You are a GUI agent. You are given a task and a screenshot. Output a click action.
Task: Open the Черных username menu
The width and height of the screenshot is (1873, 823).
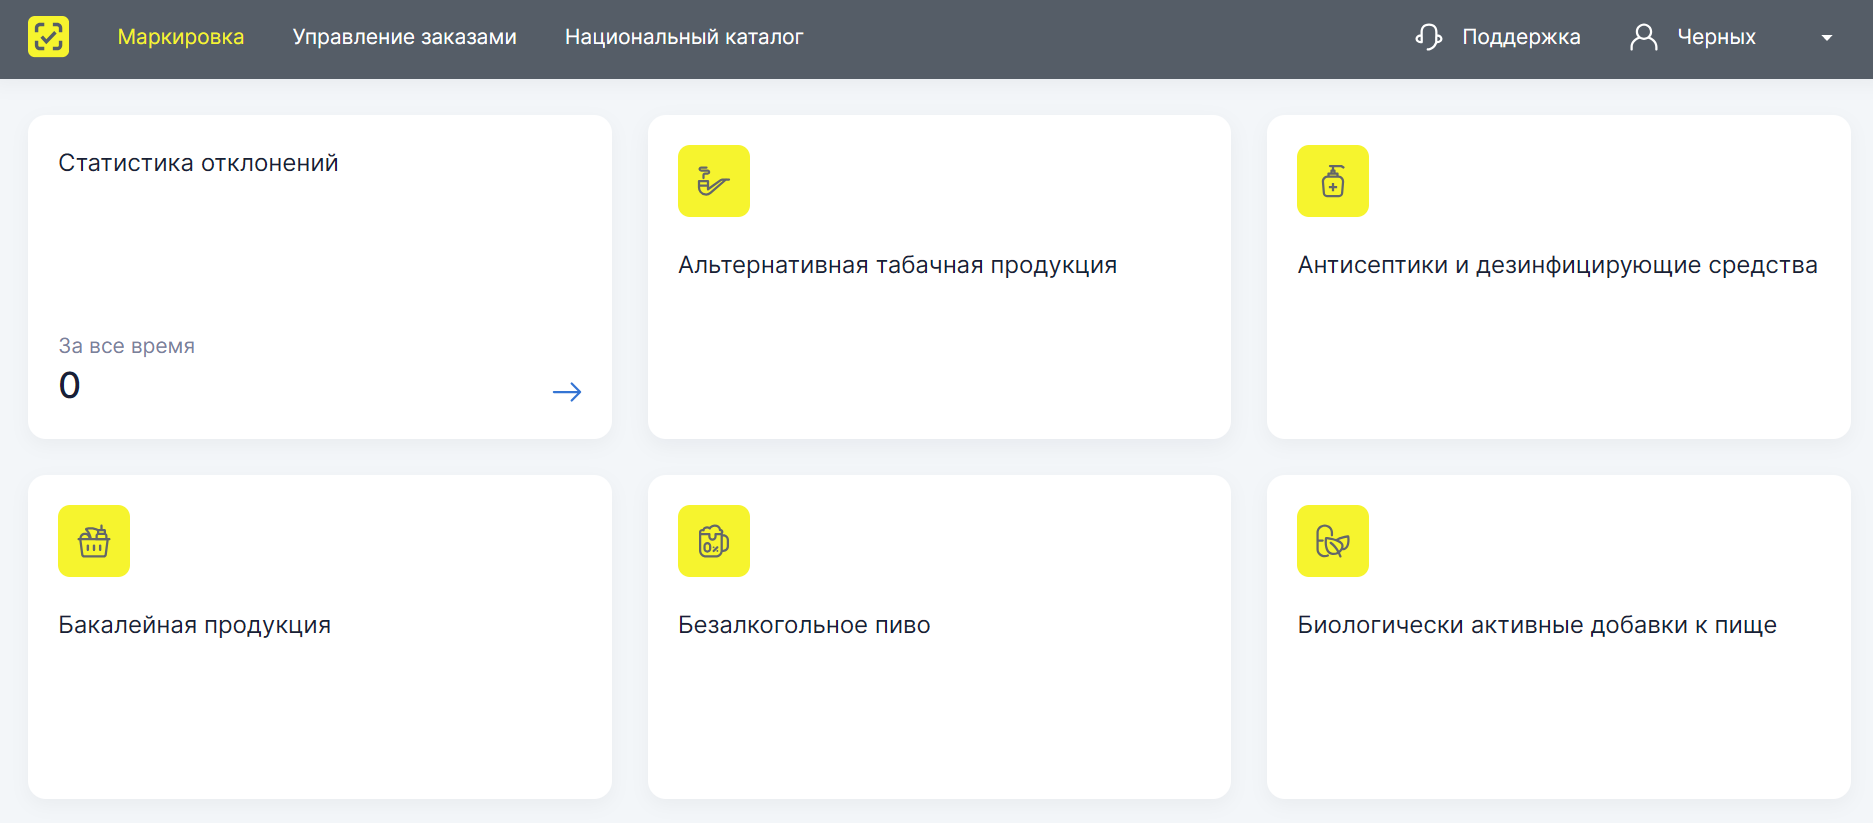pos(1716,37)
